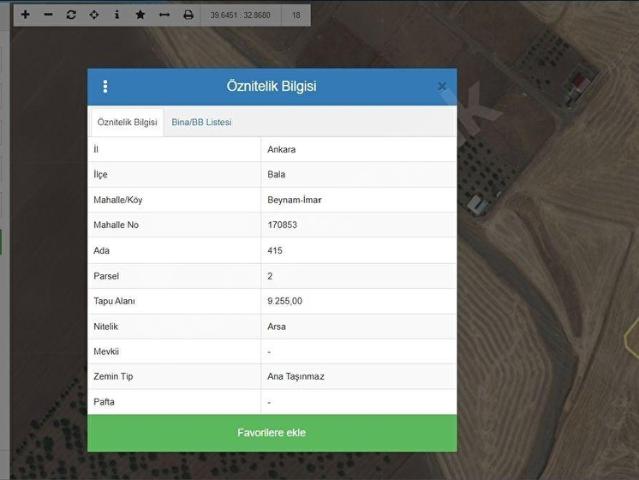Viewport: 639px width, 480px height.
Task: Click the Mahalle/Köy label
Action: [118, 200]
